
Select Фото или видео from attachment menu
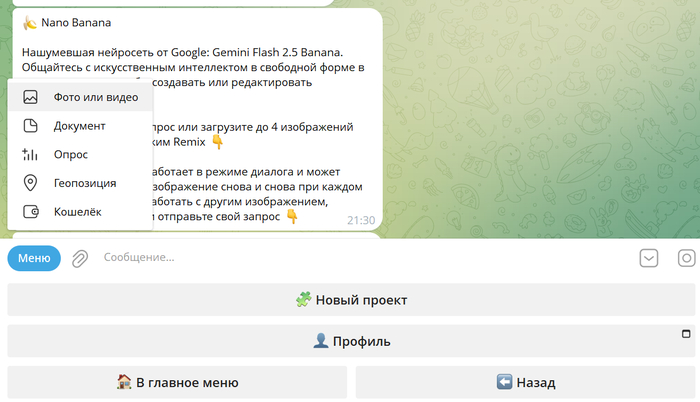coord(96,98)
